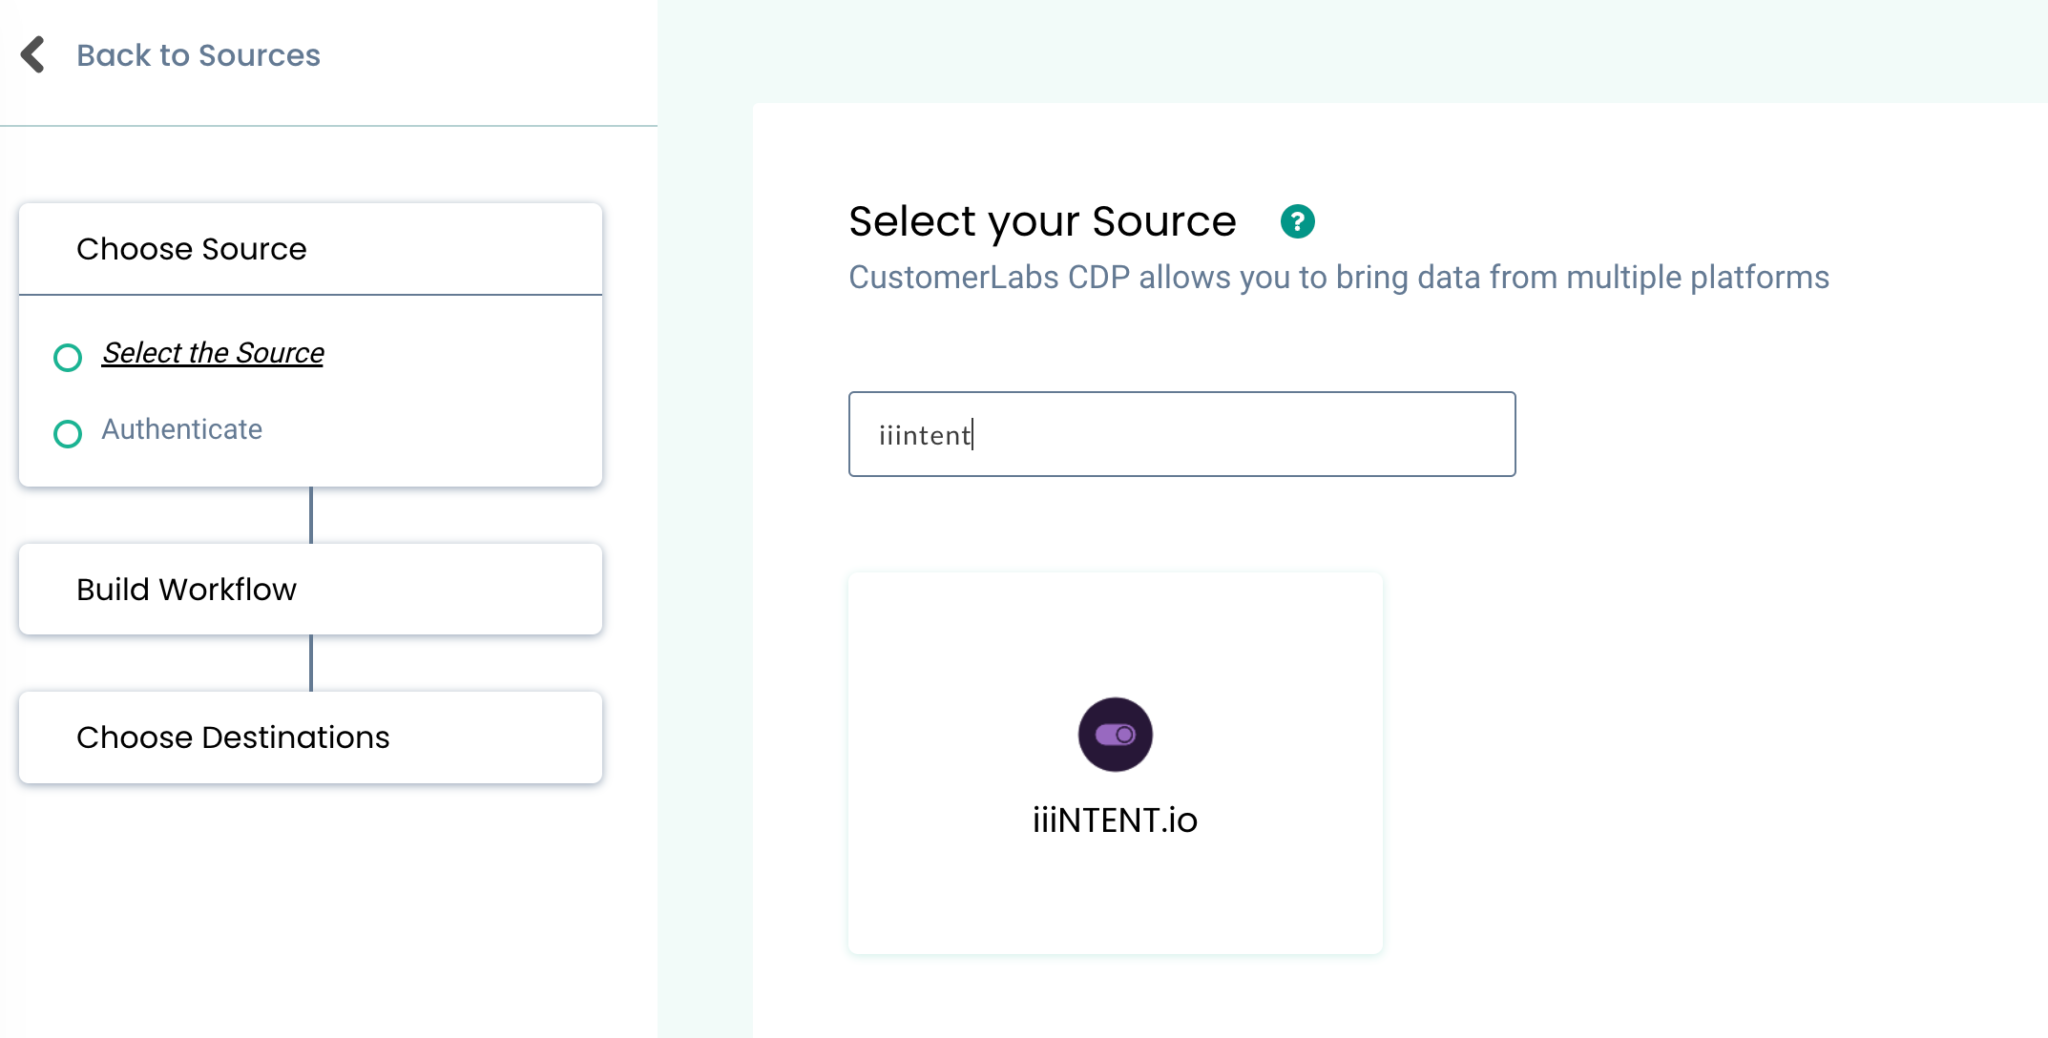2048x1038 pixels.
Task: Click the Choose Source title text
Action: [x=191, y=249]
